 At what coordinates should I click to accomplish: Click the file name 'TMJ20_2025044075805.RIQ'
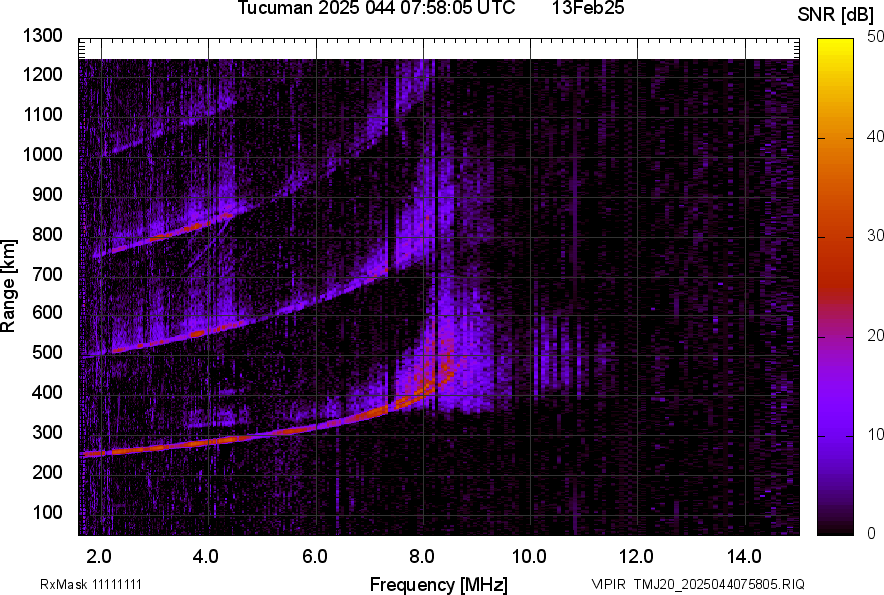(719, 584)
